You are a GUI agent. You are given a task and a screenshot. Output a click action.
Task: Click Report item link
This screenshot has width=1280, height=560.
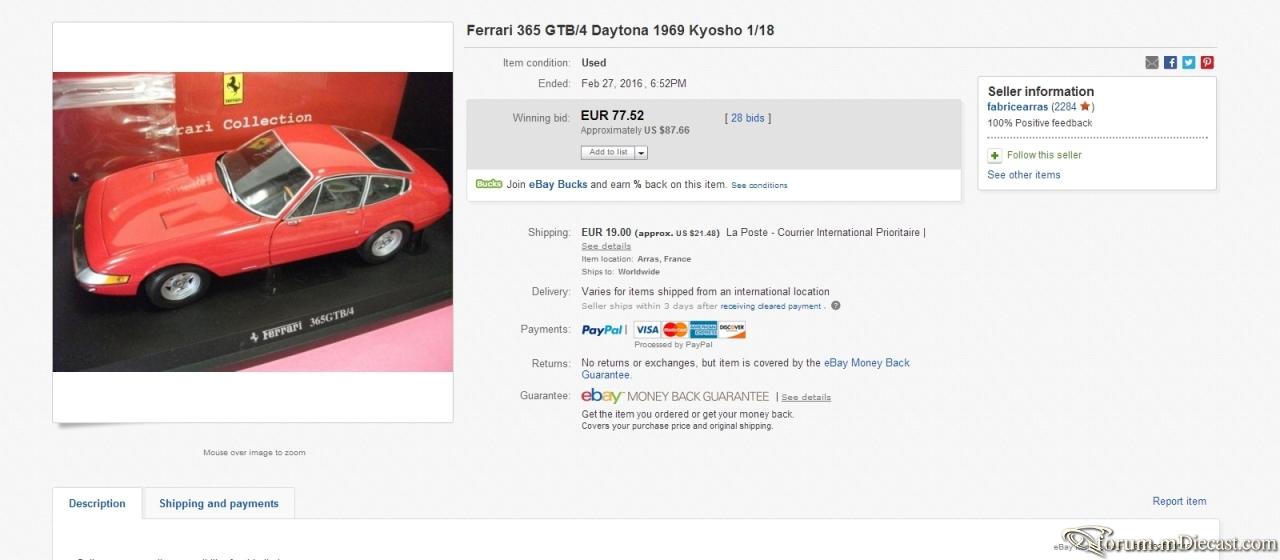click(x=1179, y=501)
